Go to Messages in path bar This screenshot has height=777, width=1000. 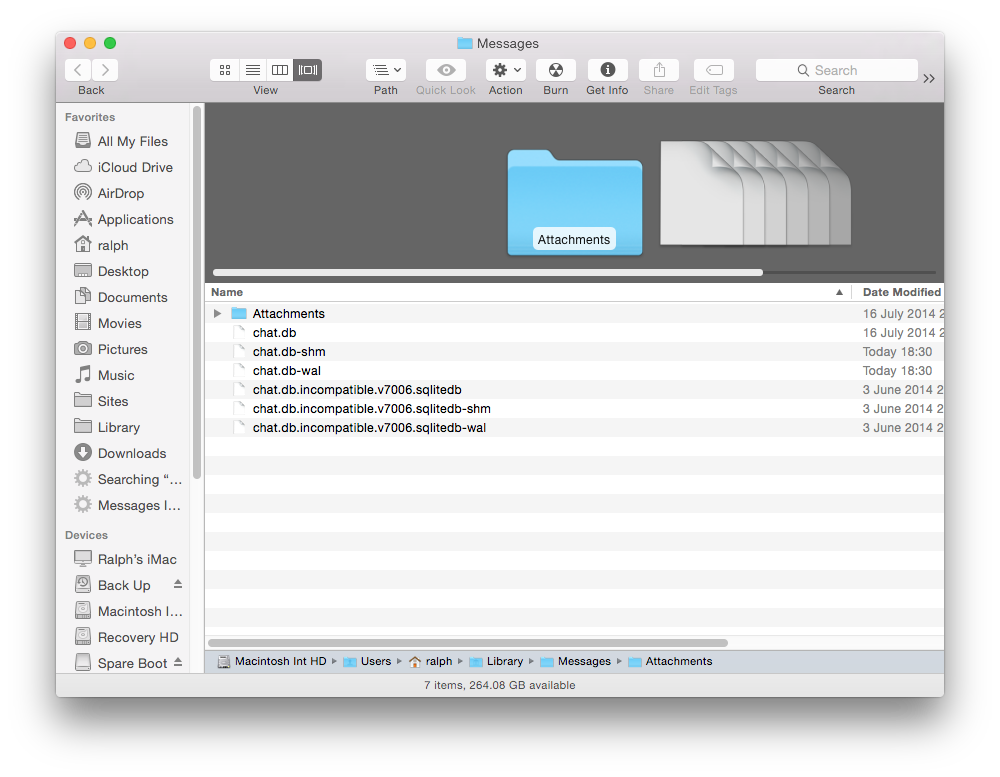(575, 662)
